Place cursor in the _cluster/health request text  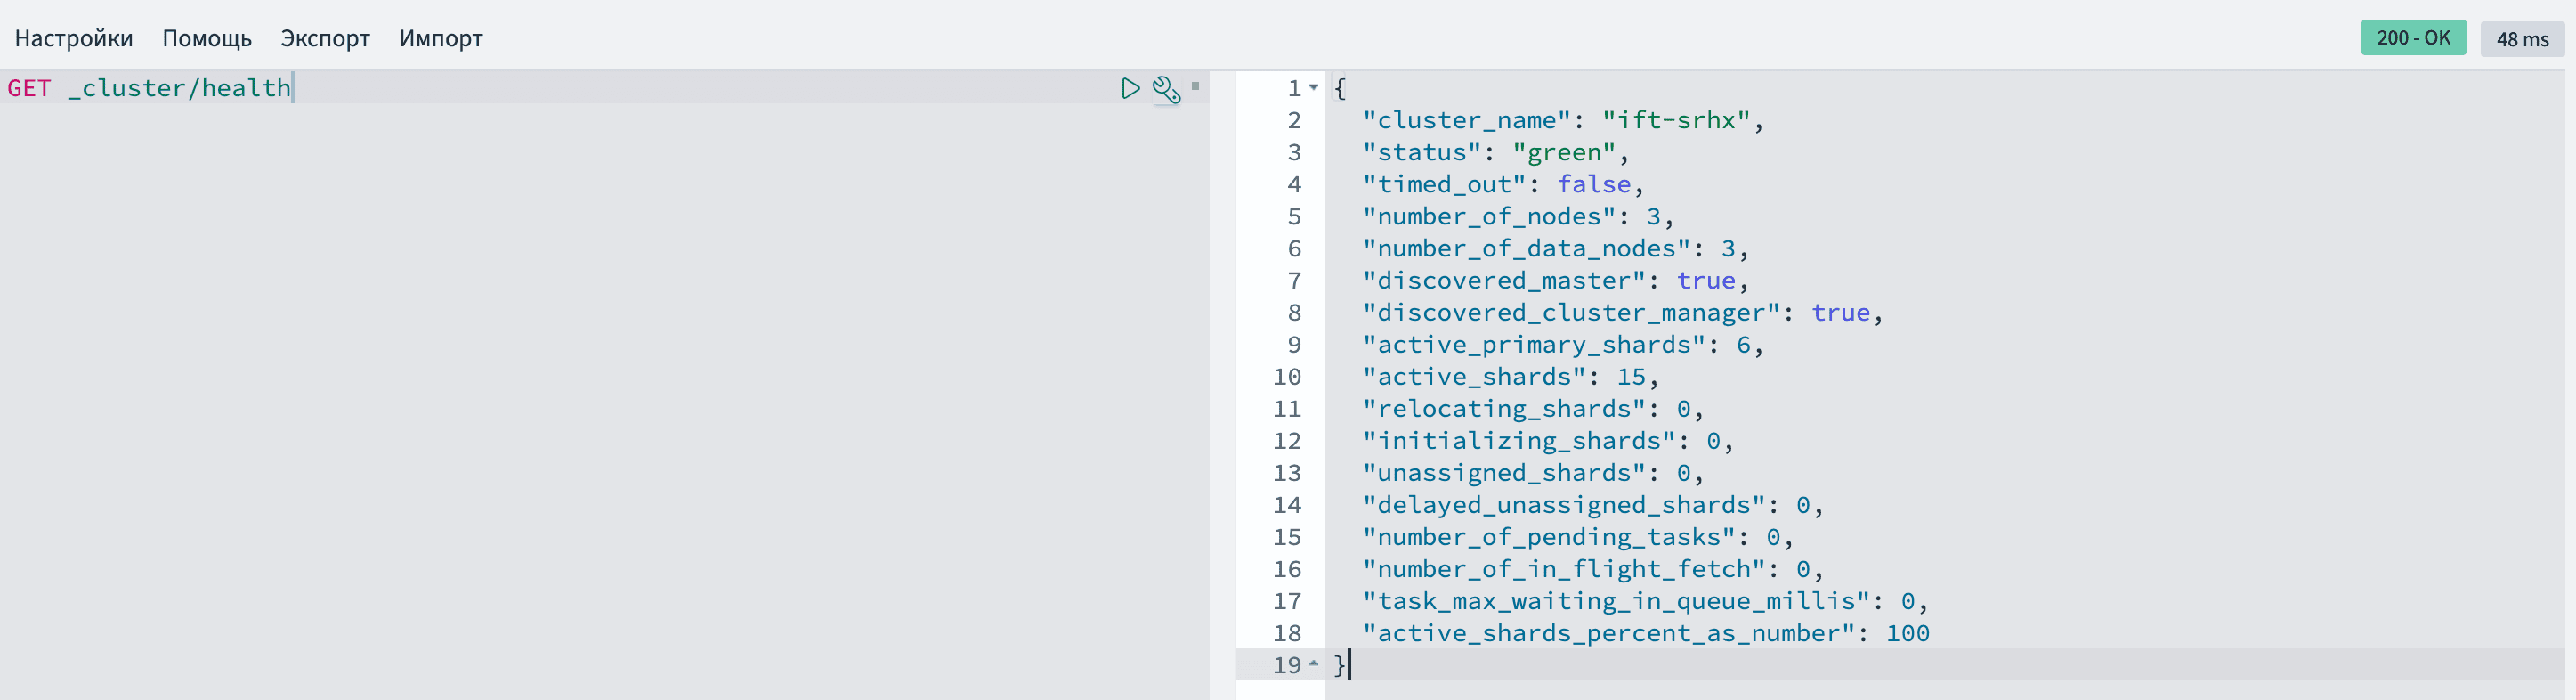pyautogui.click(x=180, y=88)
